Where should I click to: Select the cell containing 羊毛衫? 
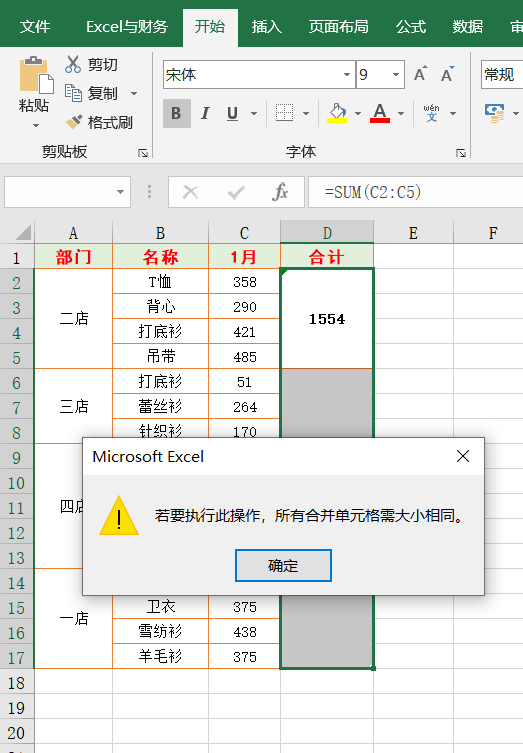(160, 656)
